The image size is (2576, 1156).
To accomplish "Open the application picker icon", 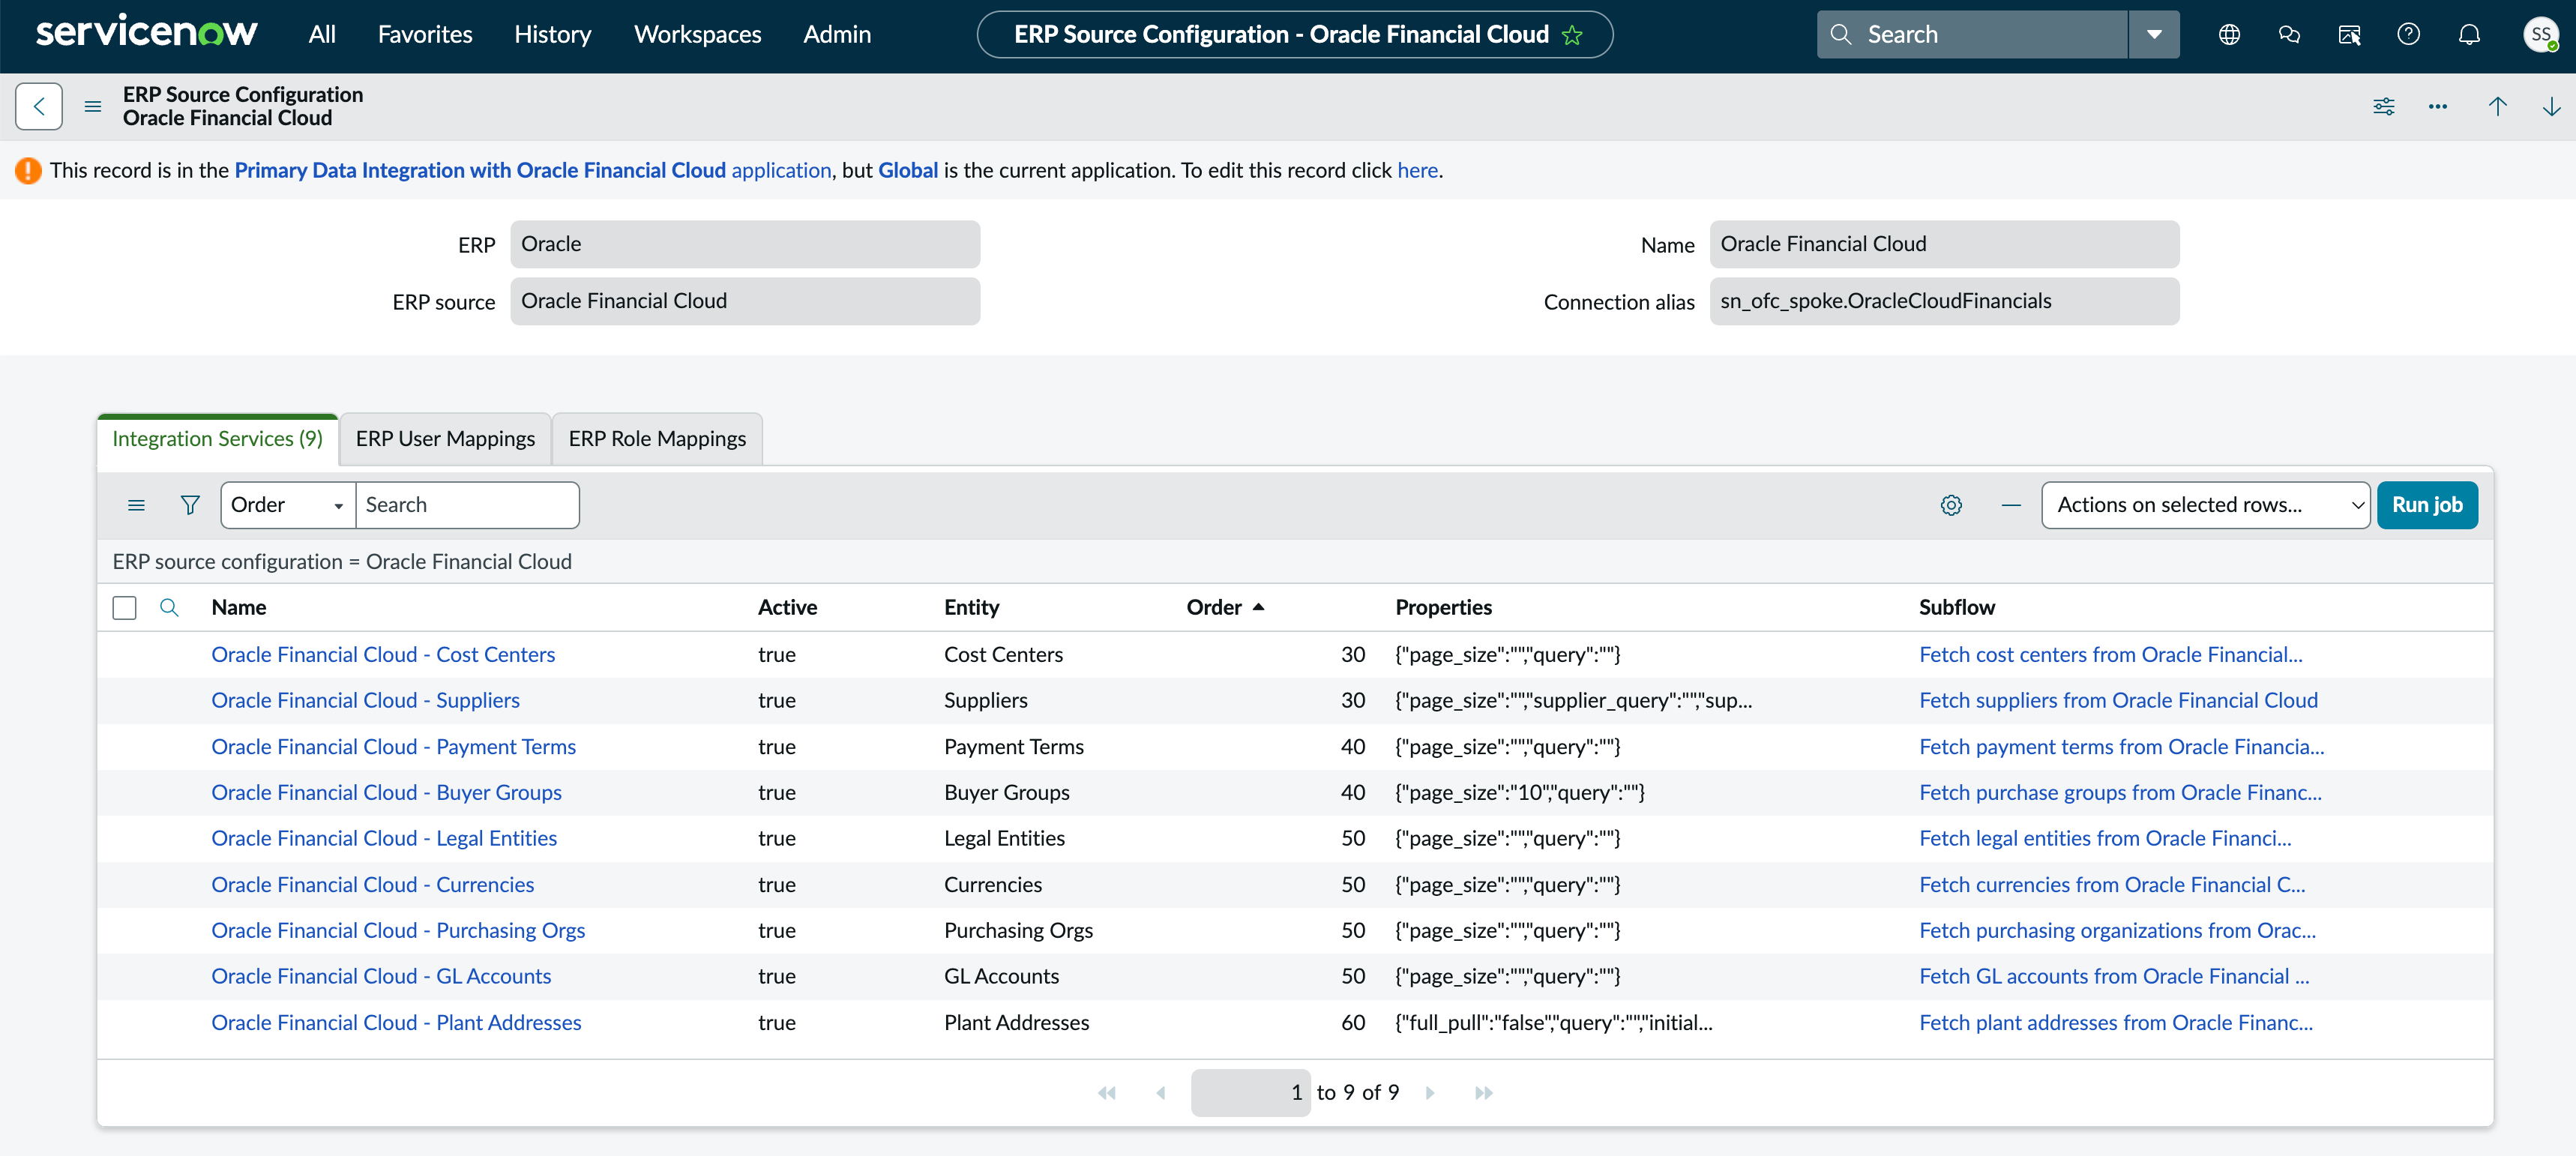I will click(2349, 35).
